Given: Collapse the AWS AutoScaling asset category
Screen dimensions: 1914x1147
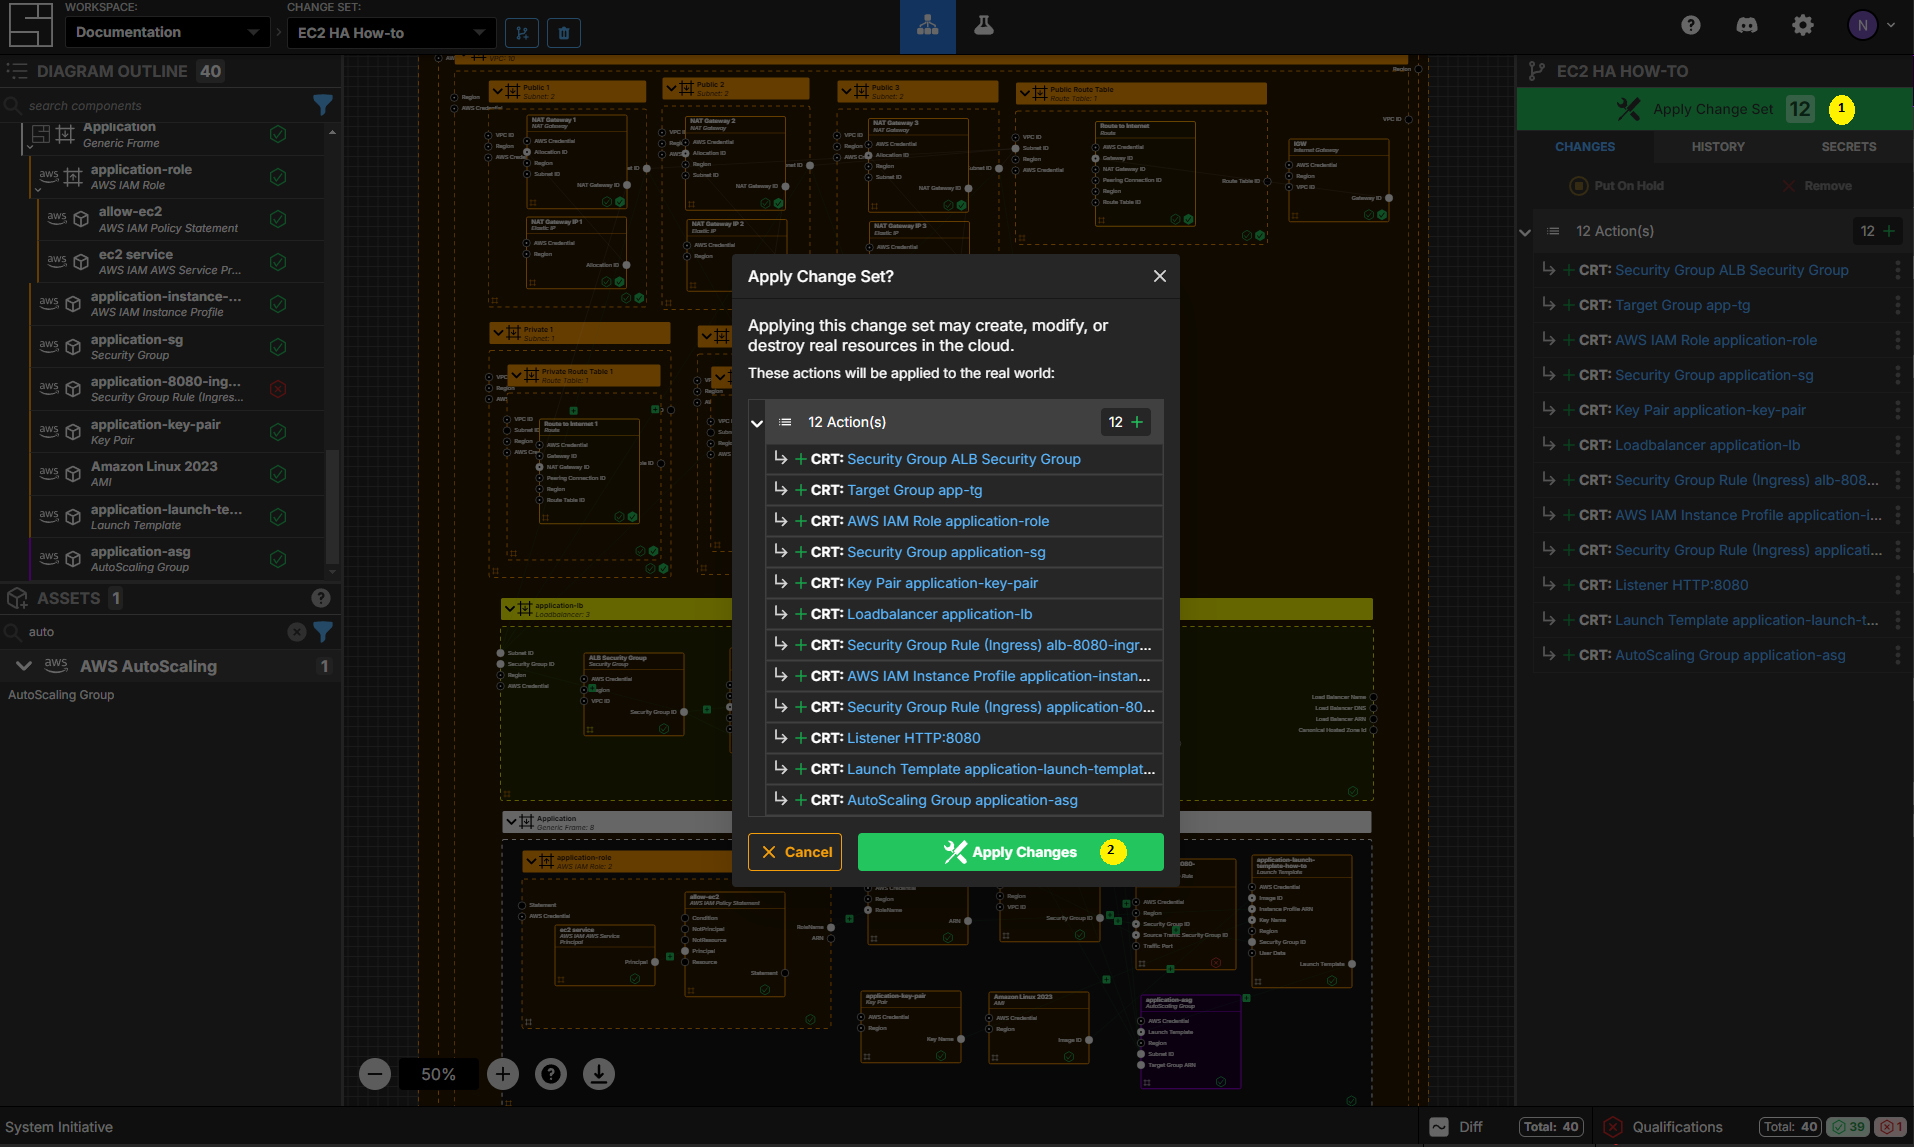Looking at the screenshot, I should [x=24, y=666].
